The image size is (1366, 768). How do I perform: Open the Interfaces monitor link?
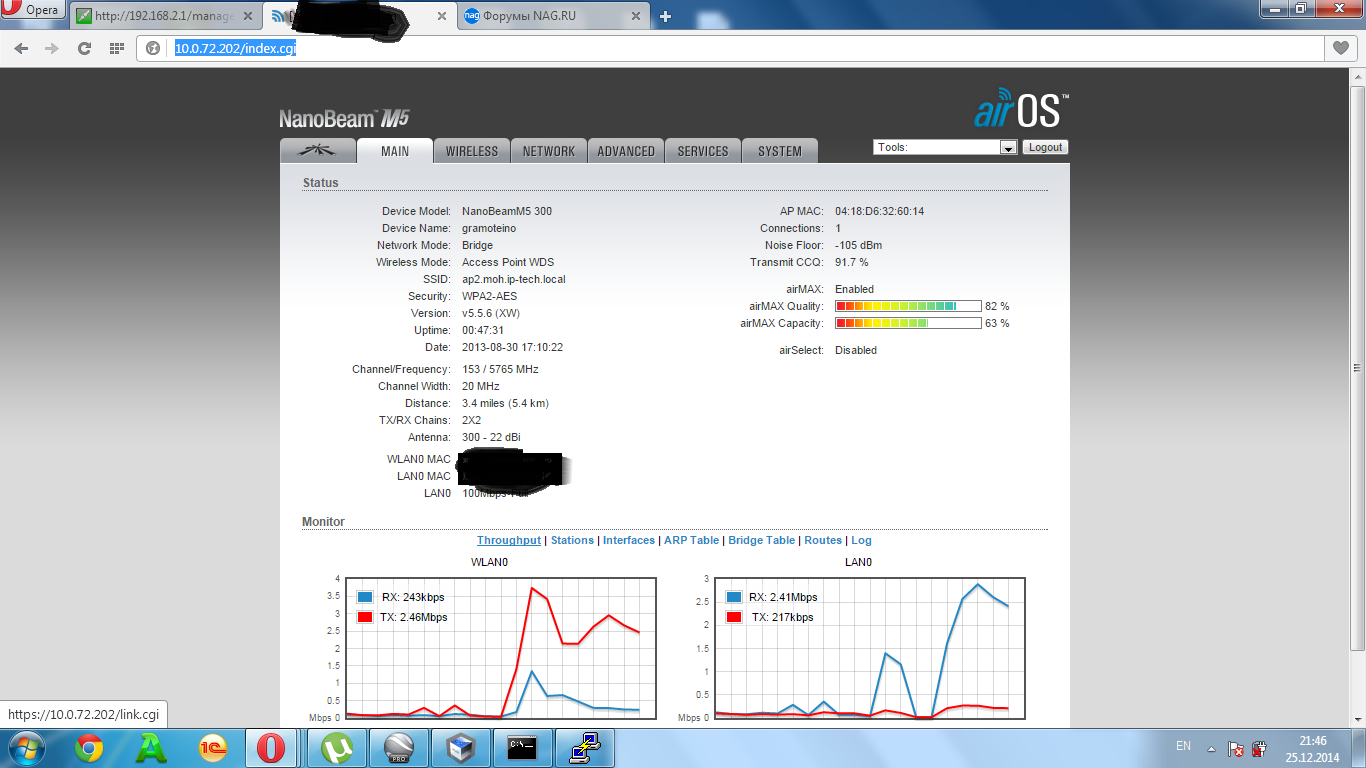point(629,540)
